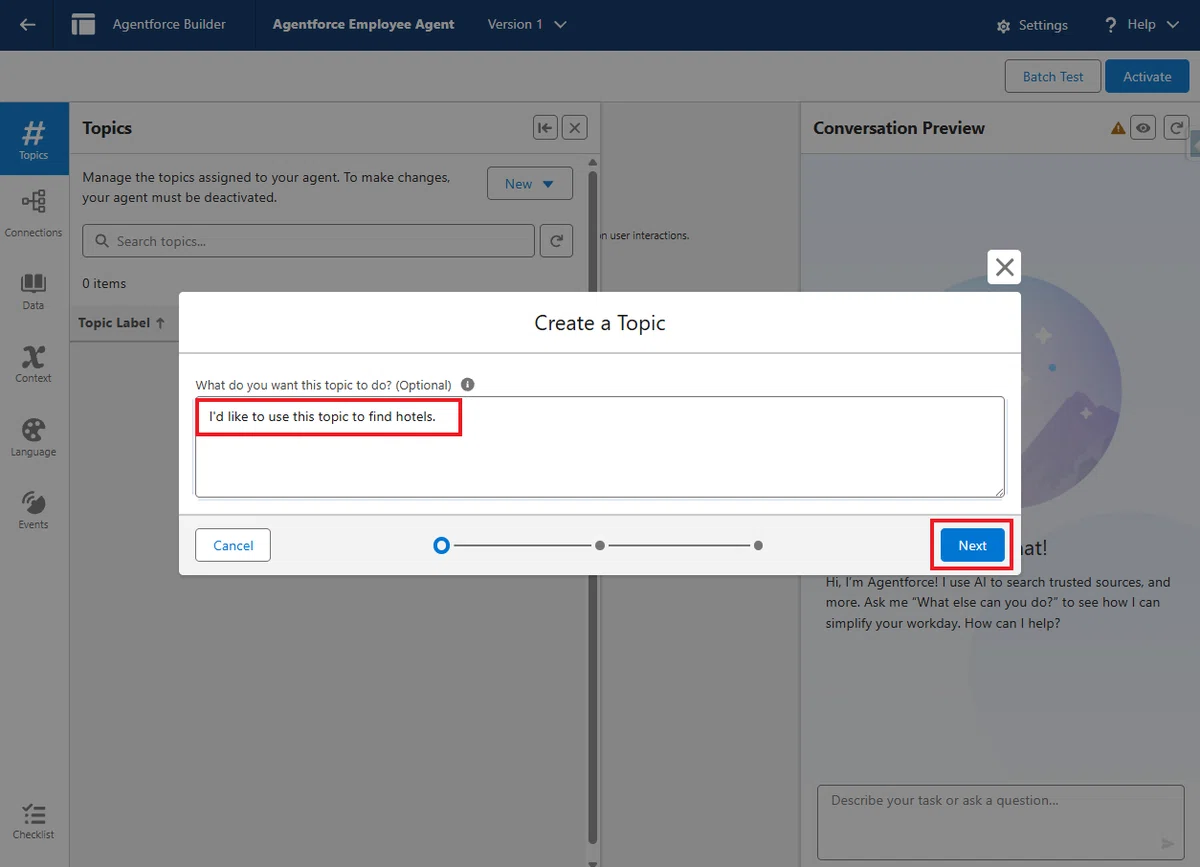Open Connections in left sidebar

(34, 213)
